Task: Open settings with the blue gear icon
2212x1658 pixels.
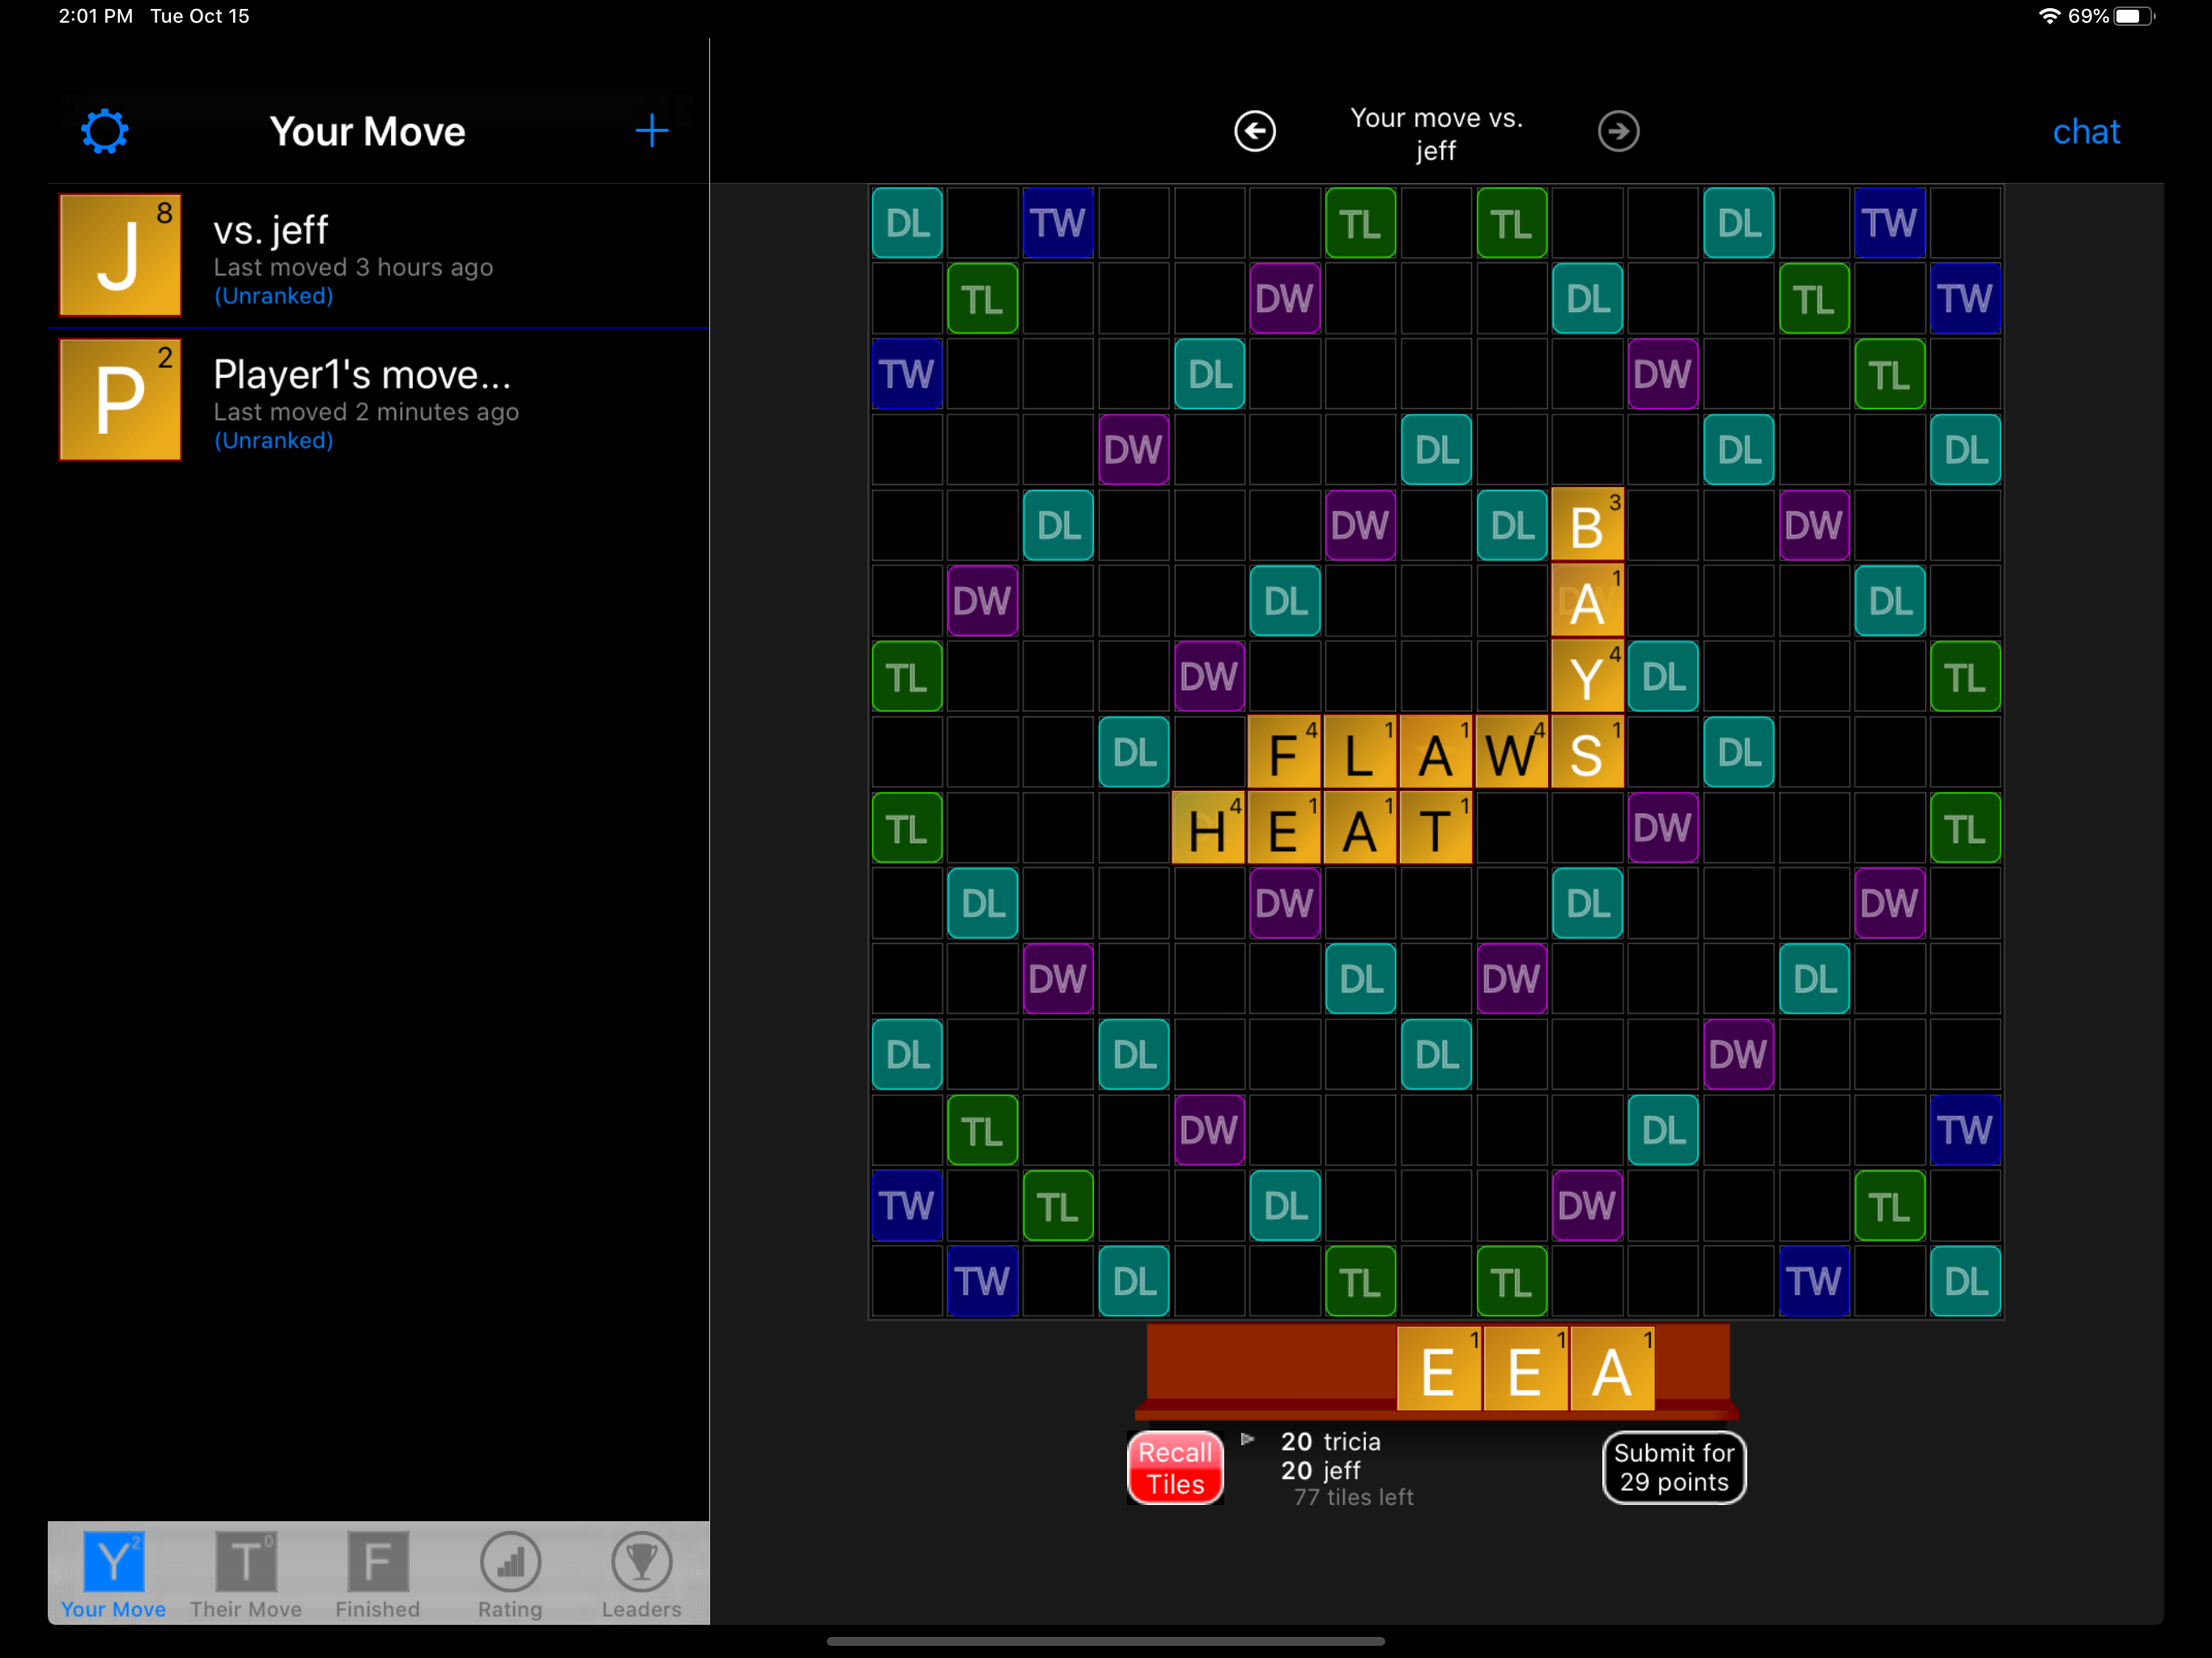Action: (104, 132)
